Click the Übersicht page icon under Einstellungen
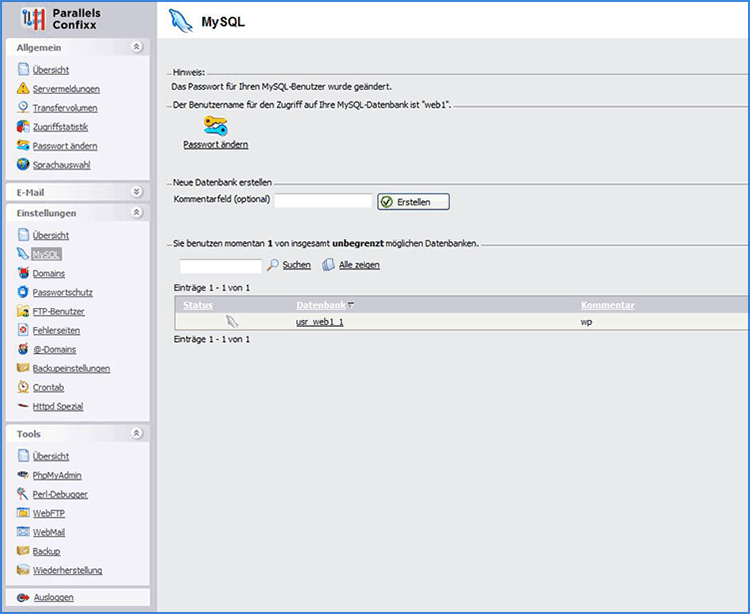This screenshot has width=750, height=614. (x=23, y=235)
